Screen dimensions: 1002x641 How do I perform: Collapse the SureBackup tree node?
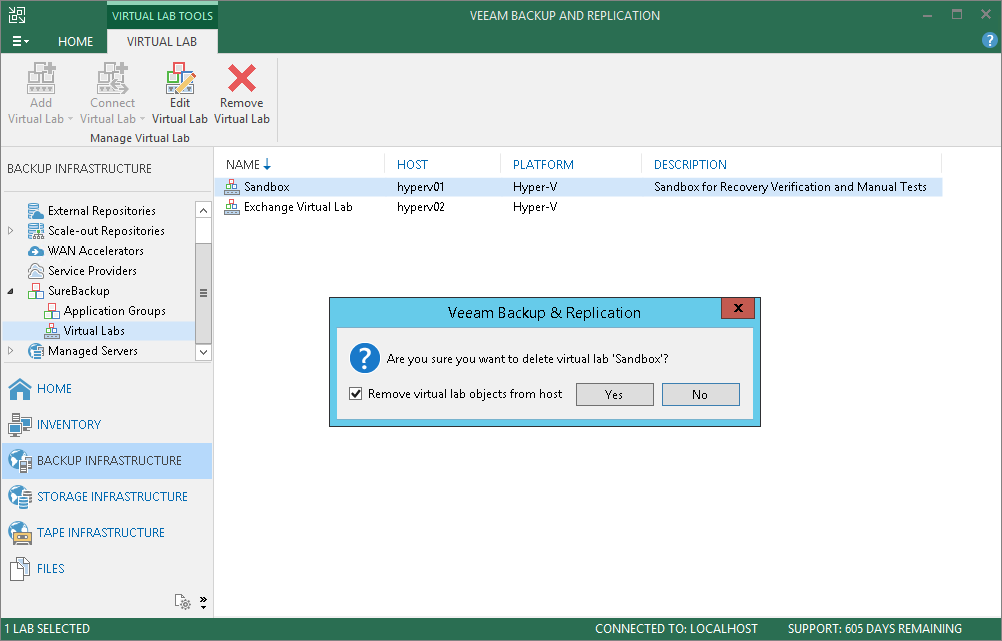pyautogui.click(x=10, y=291)
